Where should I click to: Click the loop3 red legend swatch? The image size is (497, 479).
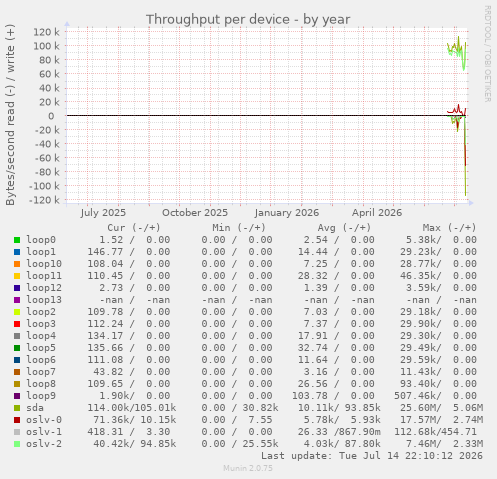point(17,324)
